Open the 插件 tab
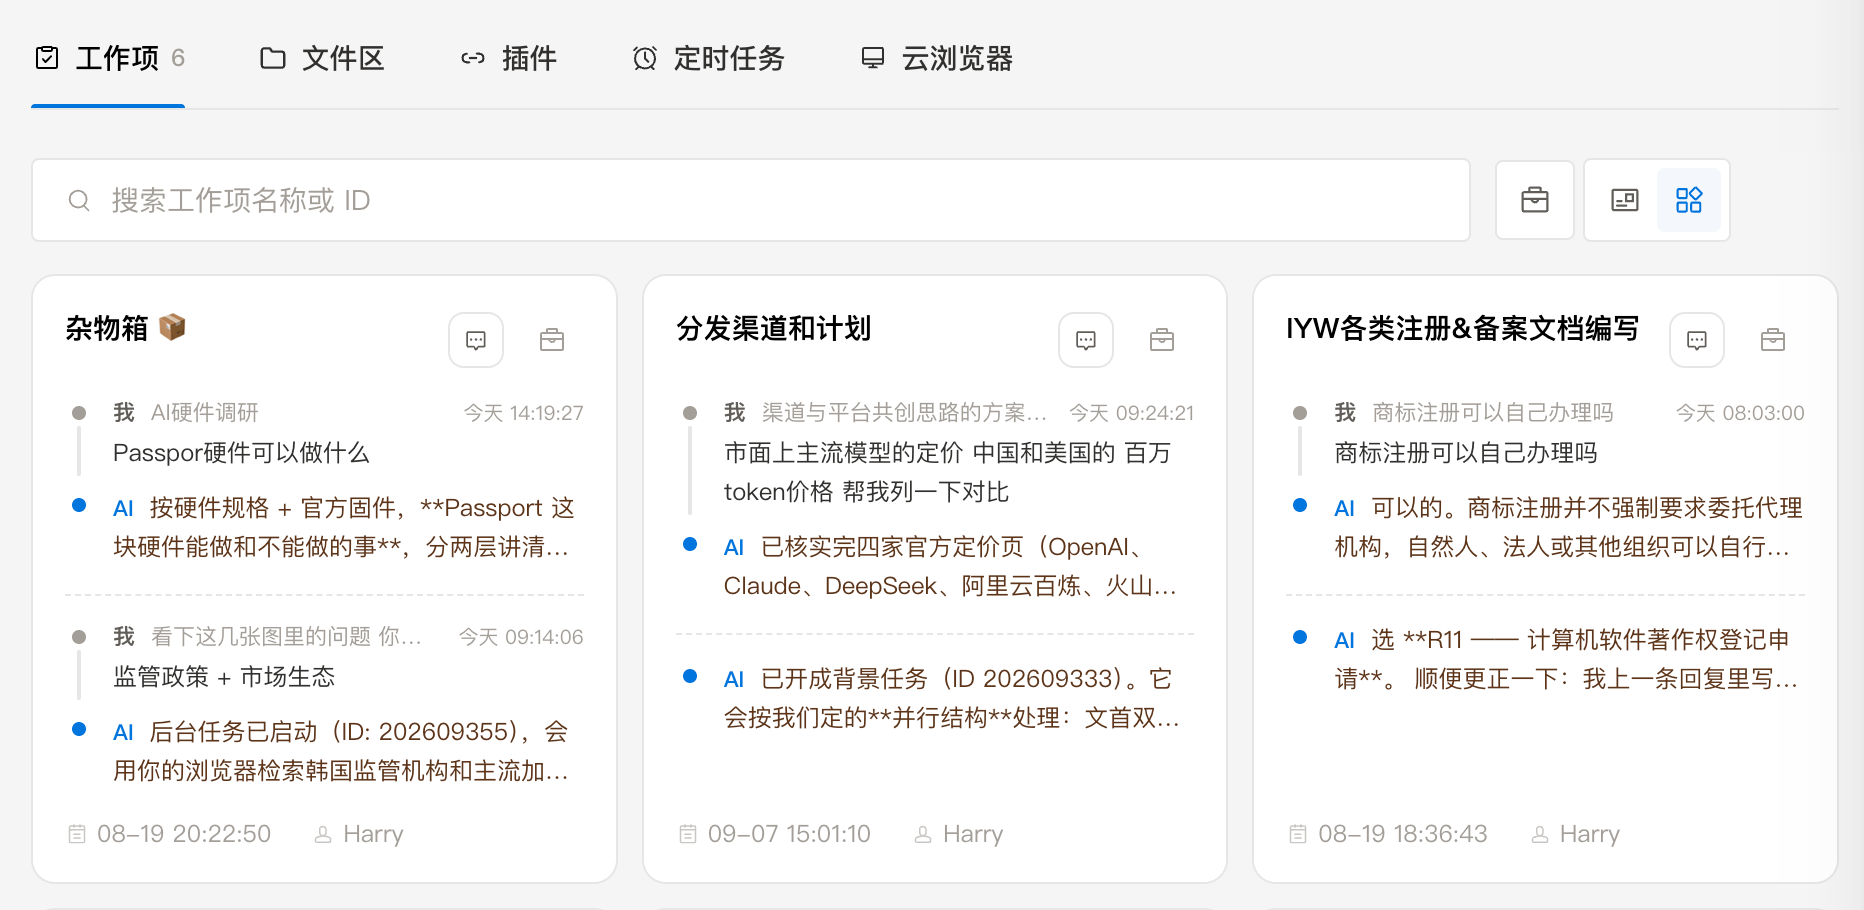The height and width of the screenshot is (910, 1864). 508,59
